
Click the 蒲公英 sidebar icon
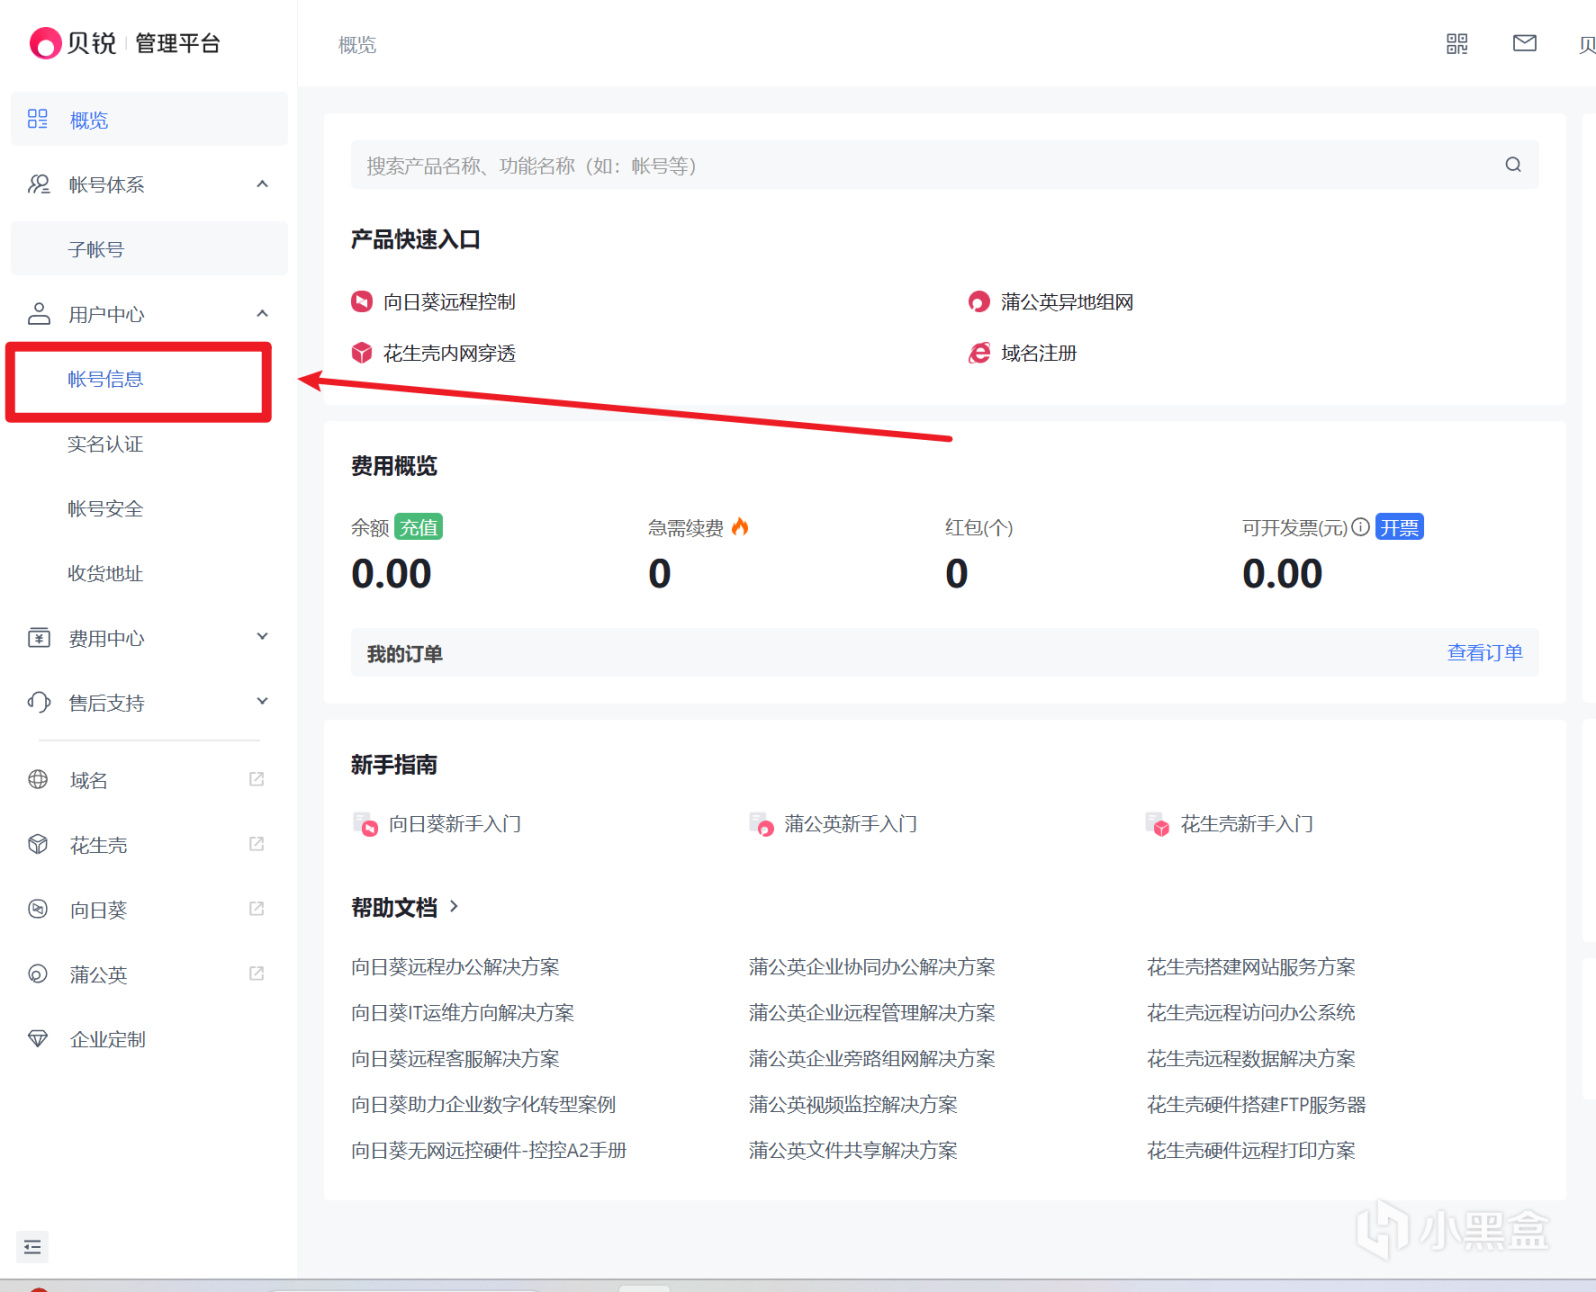(x=38, y=974)
